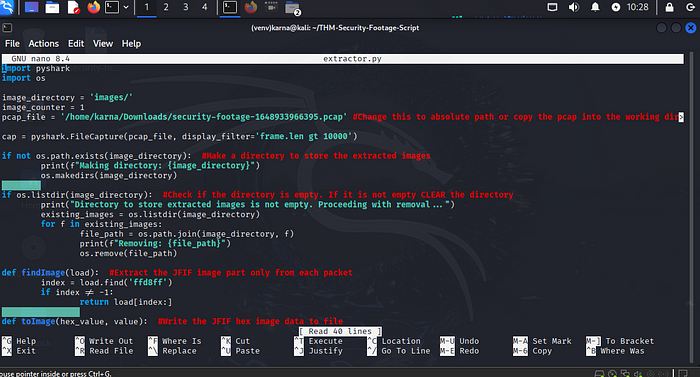Focus the running Firefox window in taskbar
The width and height of the screenshot is (700, 377).
pyautogui.click(x=251, y=7)
